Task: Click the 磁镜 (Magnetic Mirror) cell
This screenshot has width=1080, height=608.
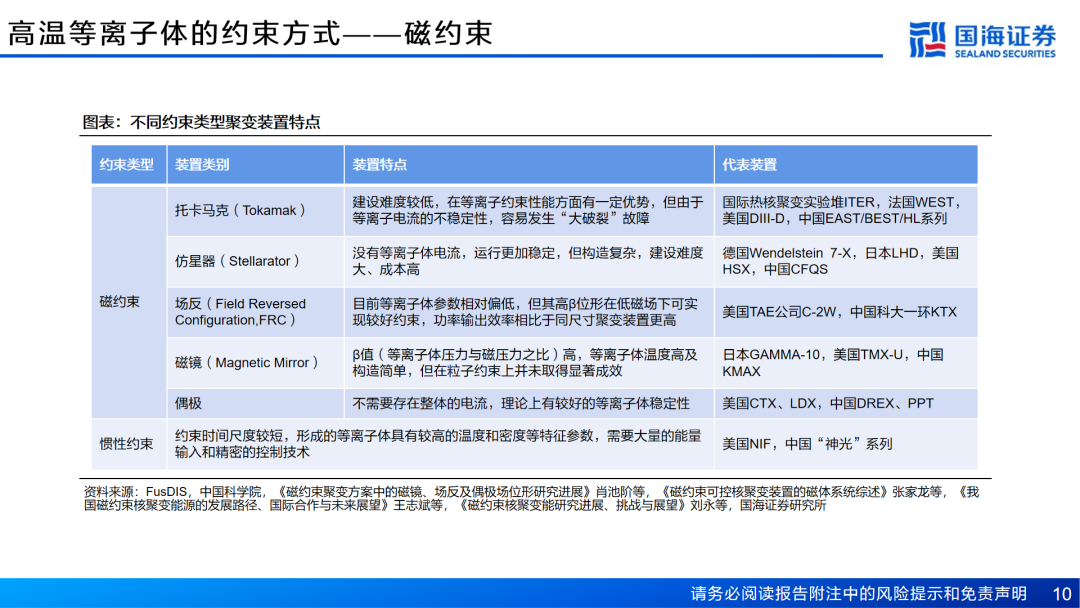Action: click(256, 363)
